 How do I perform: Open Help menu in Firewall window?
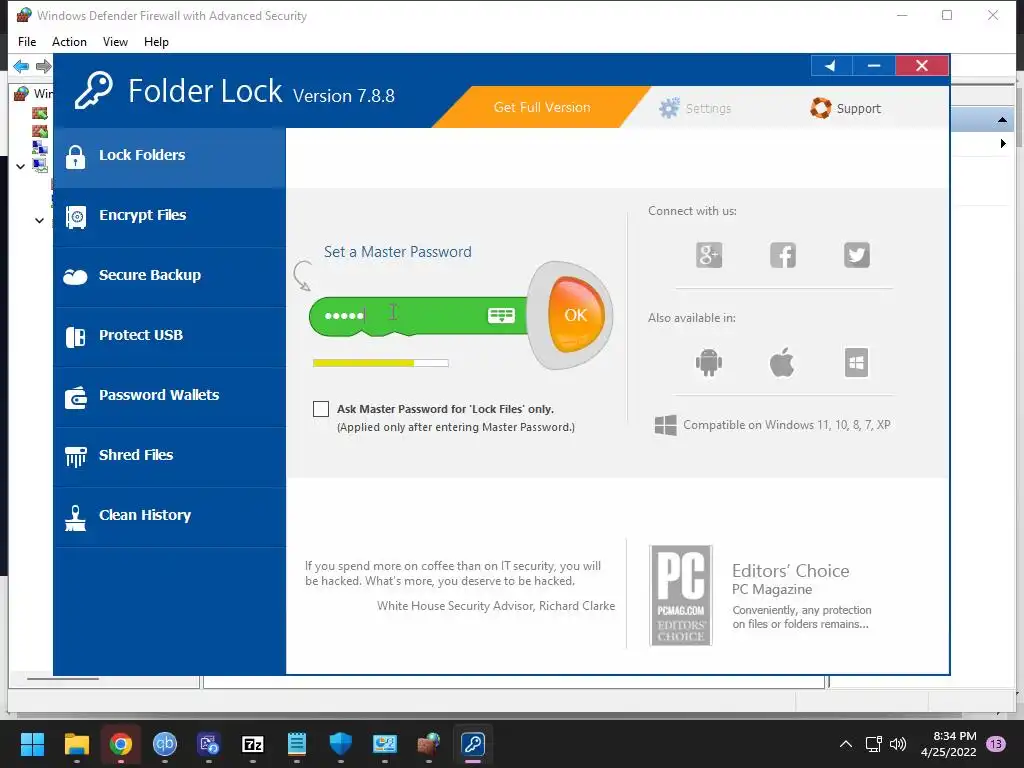156,42
